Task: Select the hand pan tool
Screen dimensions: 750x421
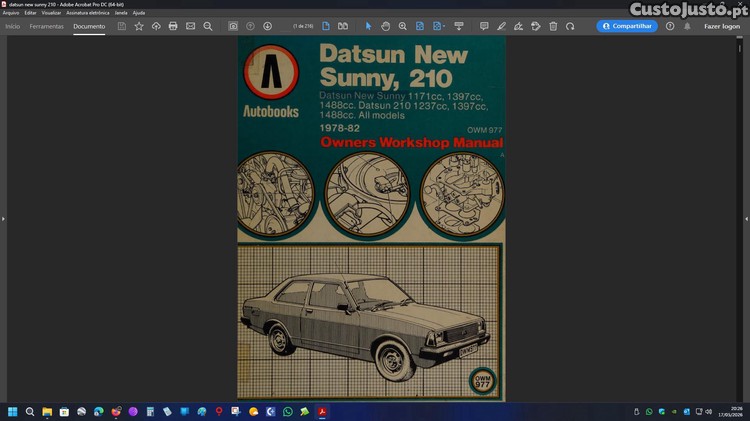Action: pos(386,26)
